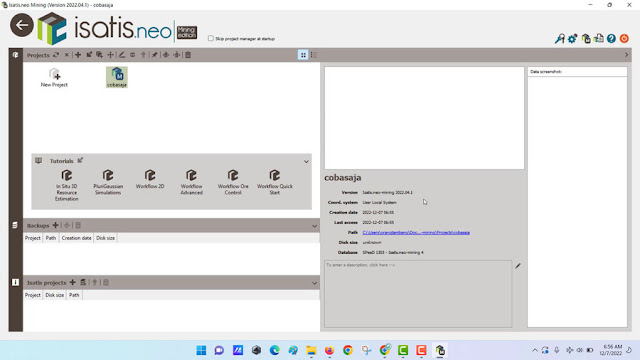Enable Skip project manager at startup
The width and height of the screenshot is (640, 360).
point(211,38)
